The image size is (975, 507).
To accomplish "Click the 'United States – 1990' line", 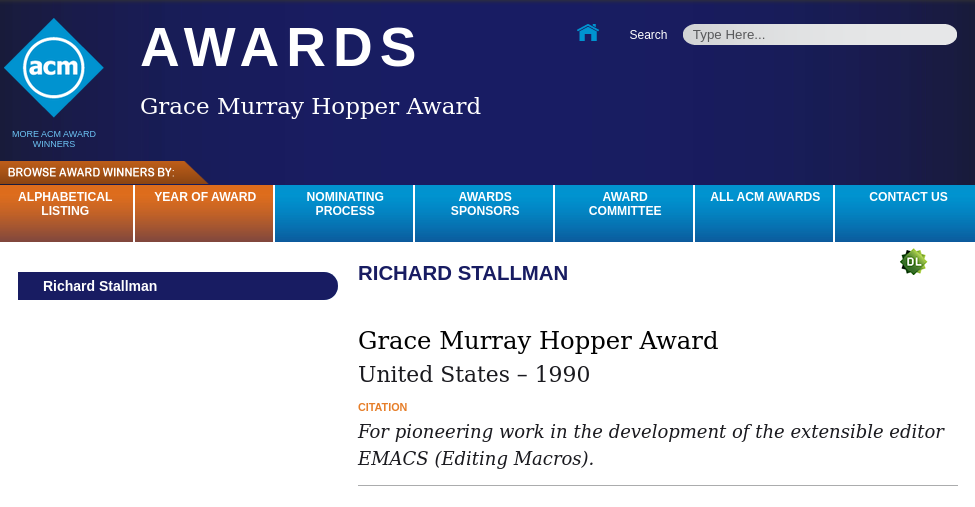I will pos(474,374).
